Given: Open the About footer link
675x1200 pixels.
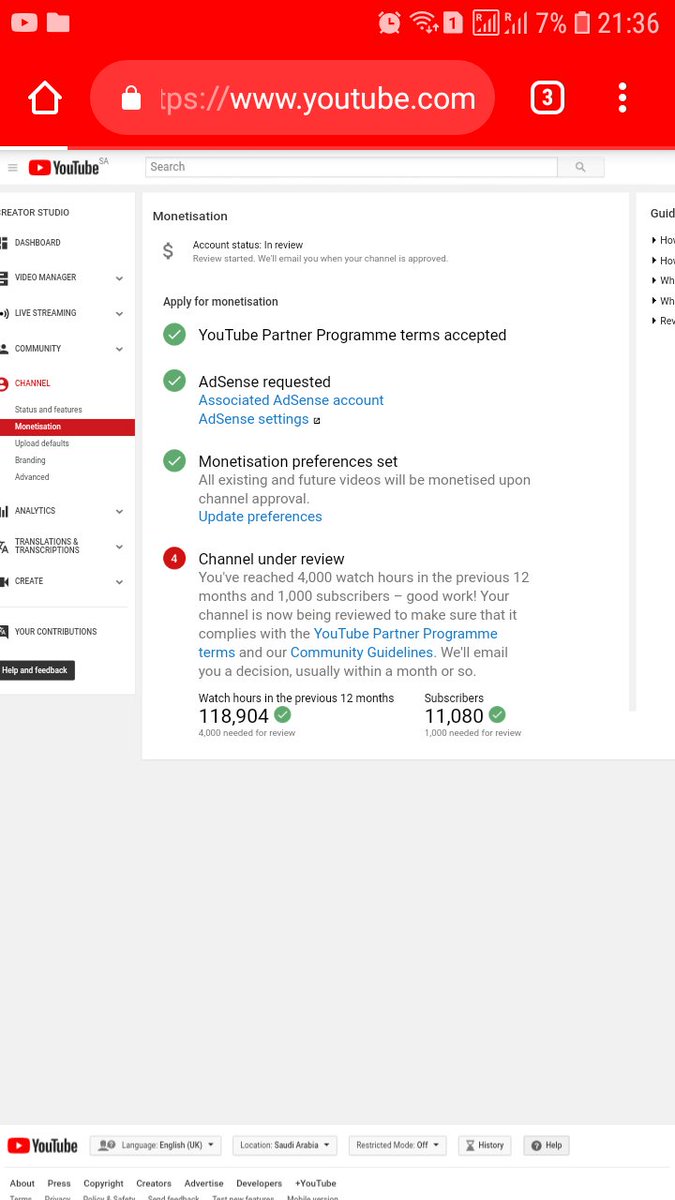Looking at the screenshot, I should (22, 1183).
